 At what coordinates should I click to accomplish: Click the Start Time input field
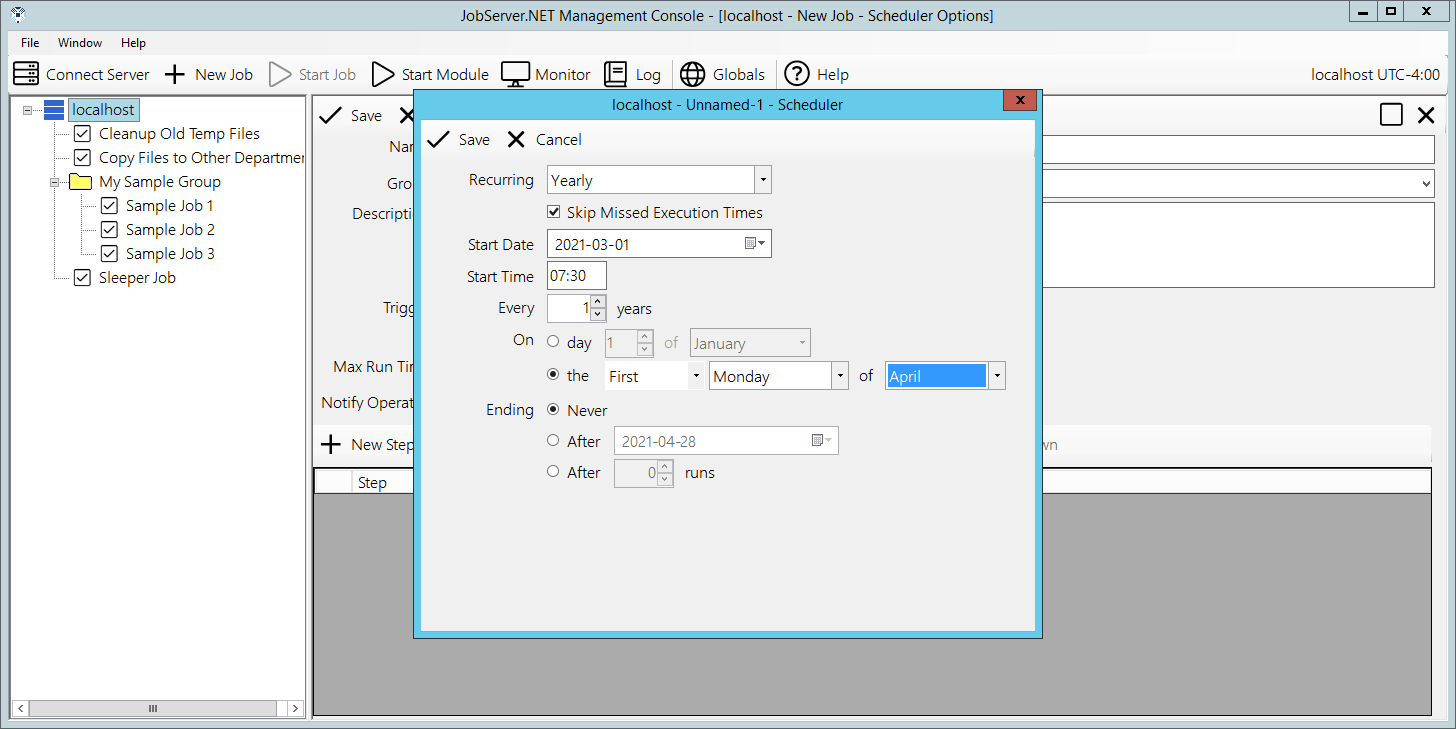[577, 276]
